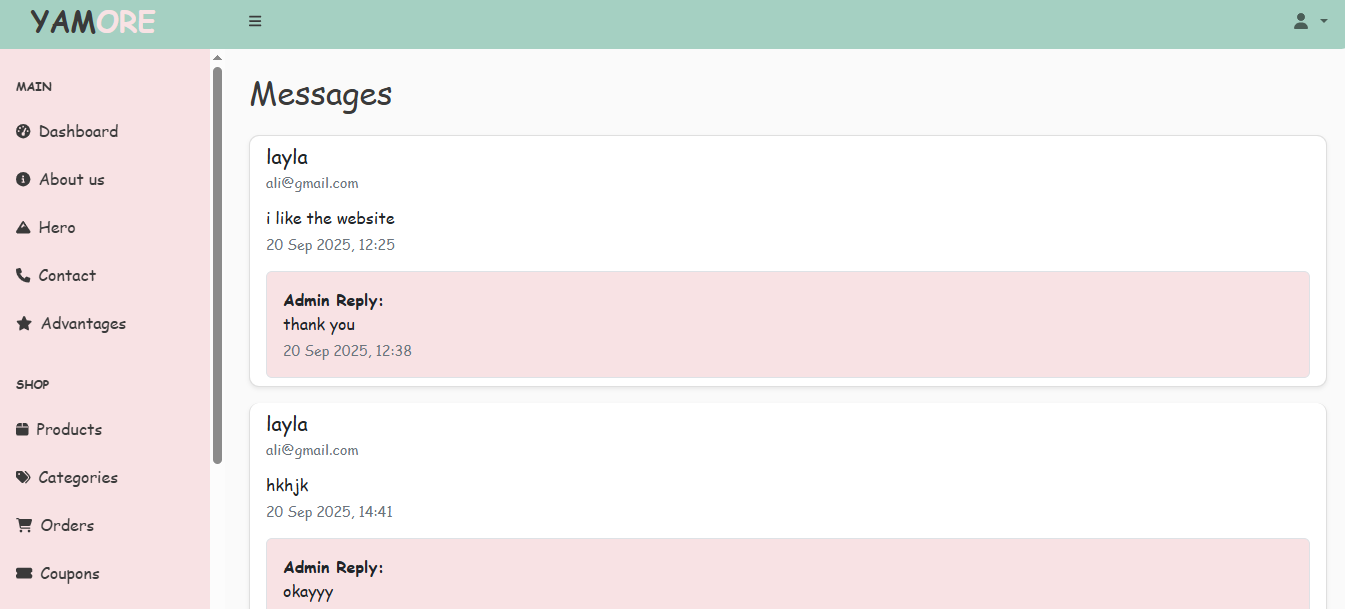
Task: Click the "thank you" admin reply box
Action: 787,324
